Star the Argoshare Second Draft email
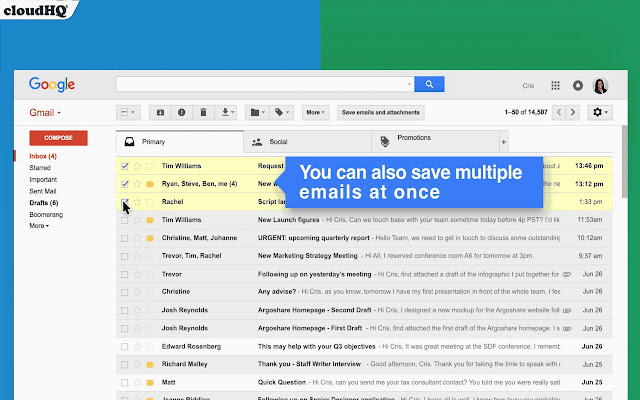The width and height of the screenshot is (640, 400). point(138,310)
